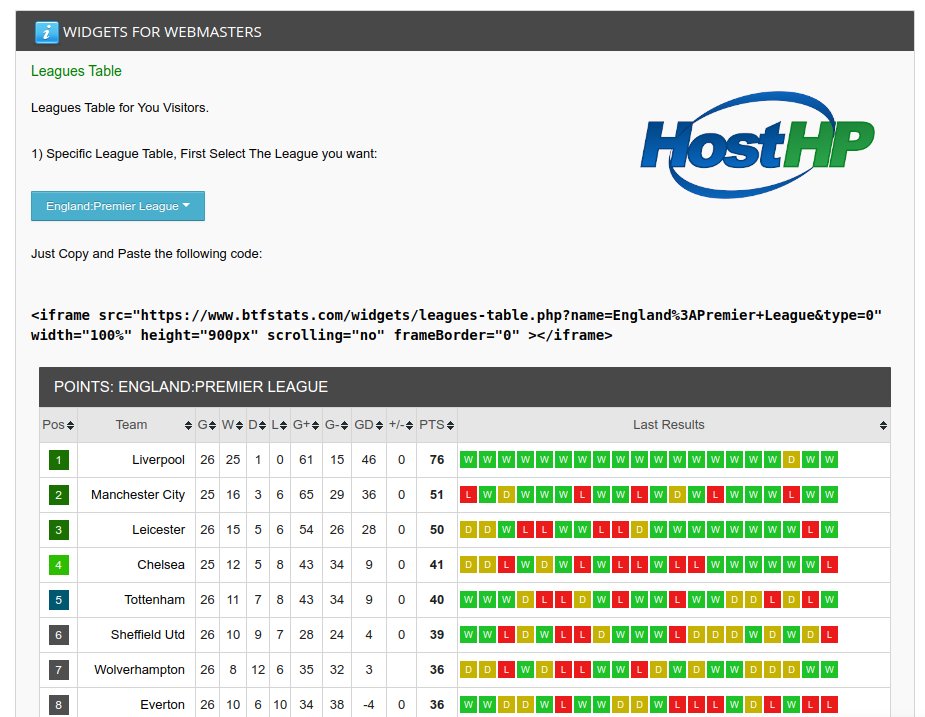Click Tottenham's blue position badge number 5
This screenshot has height=717, width=925.
click(x=58, y=599)
